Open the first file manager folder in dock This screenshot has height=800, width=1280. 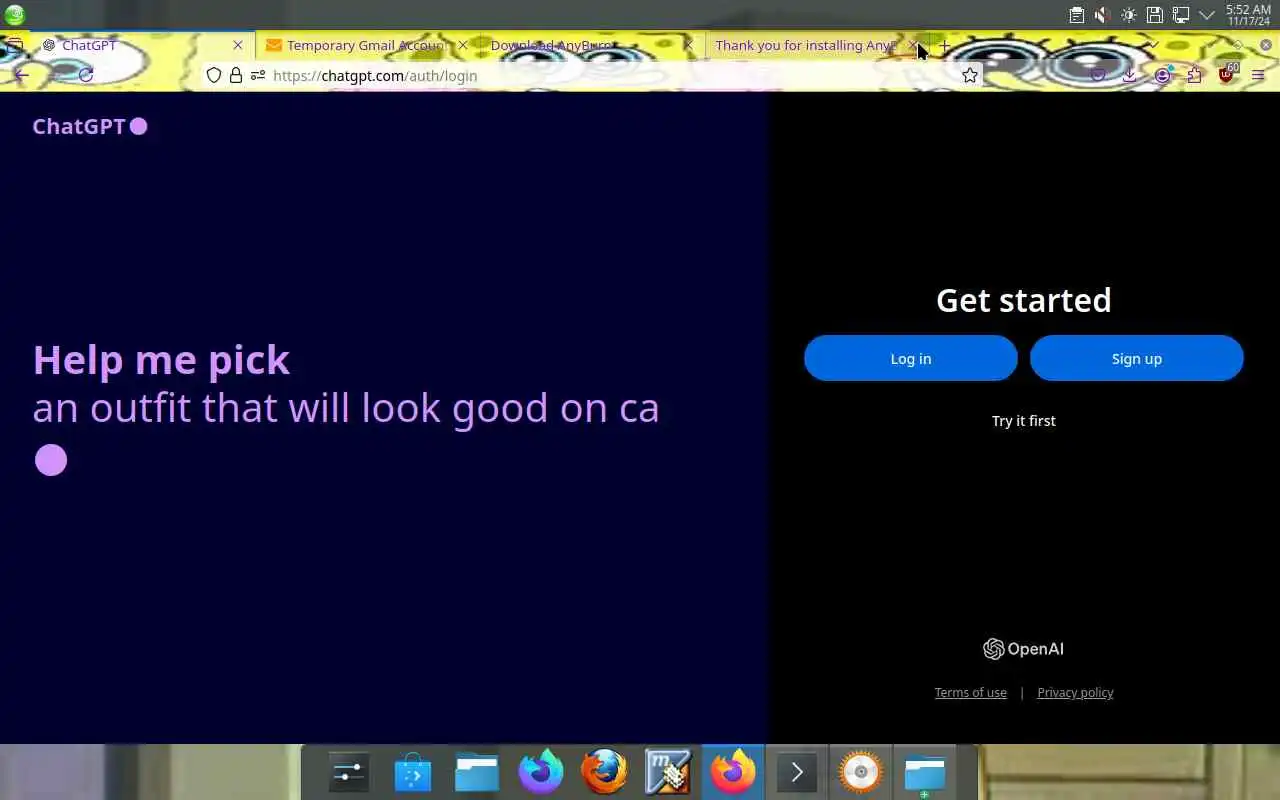[x=477, y=772]
